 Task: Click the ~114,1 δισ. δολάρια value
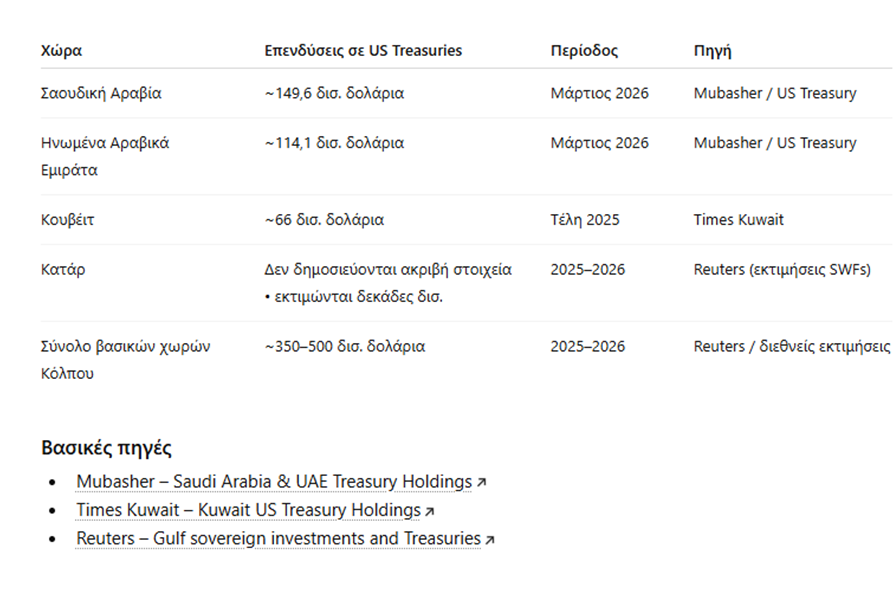334,143
